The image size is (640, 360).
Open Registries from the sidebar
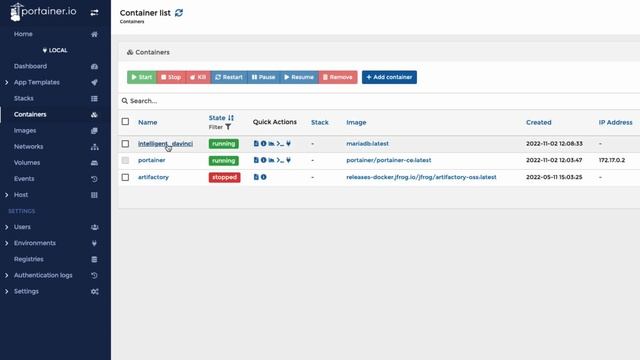coord(29,259)
